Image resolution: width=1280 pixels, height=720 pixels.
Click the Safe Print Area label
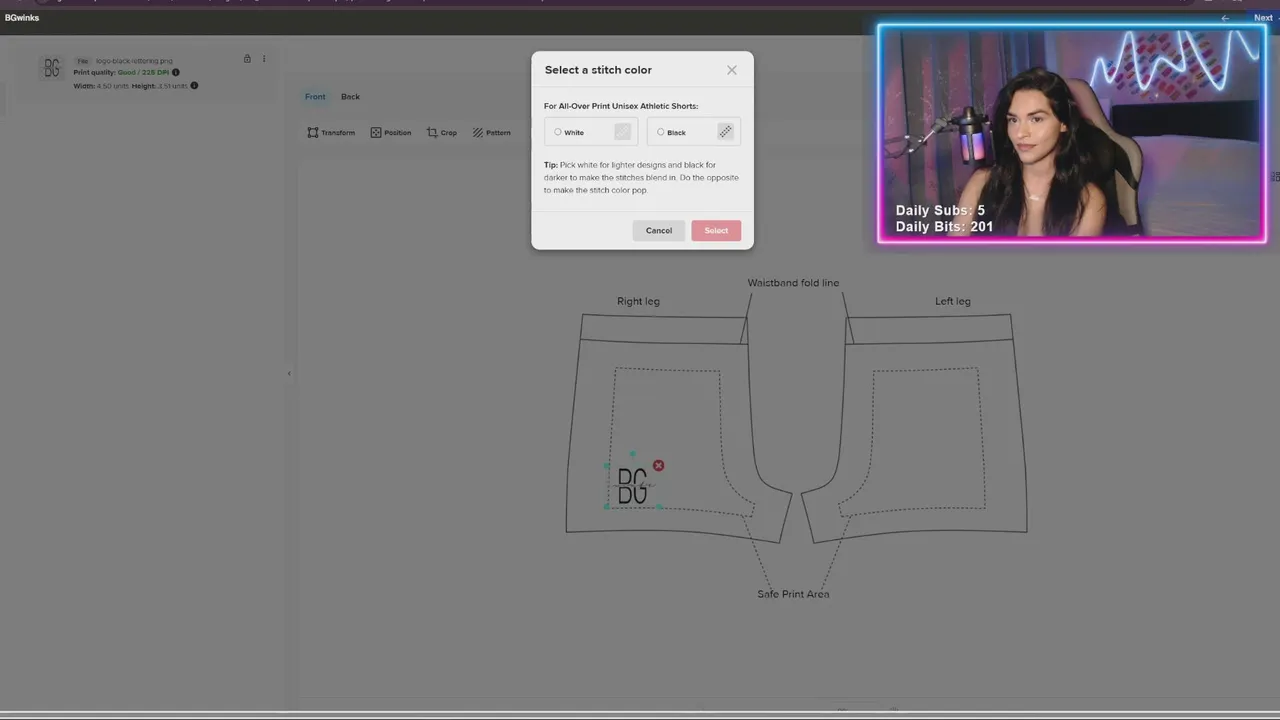(x=793, y=594)
